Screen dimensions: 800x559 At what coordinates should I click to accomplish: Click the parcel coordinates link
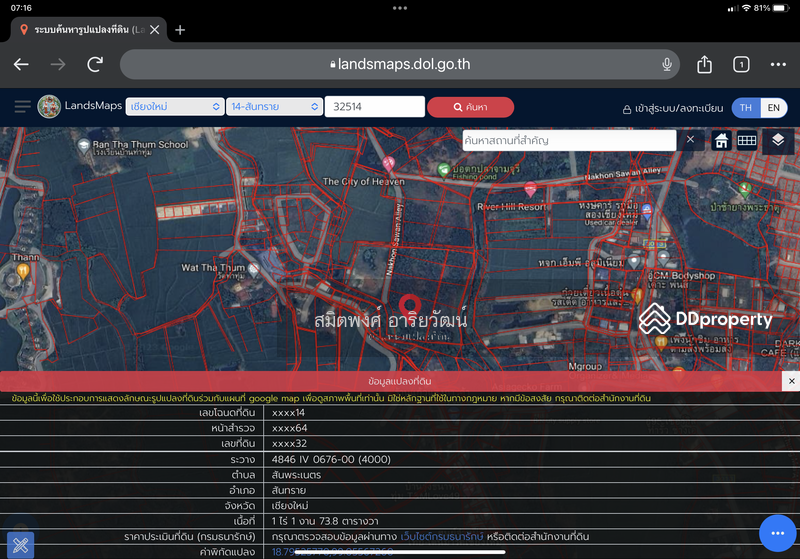[x=332, y=552]
